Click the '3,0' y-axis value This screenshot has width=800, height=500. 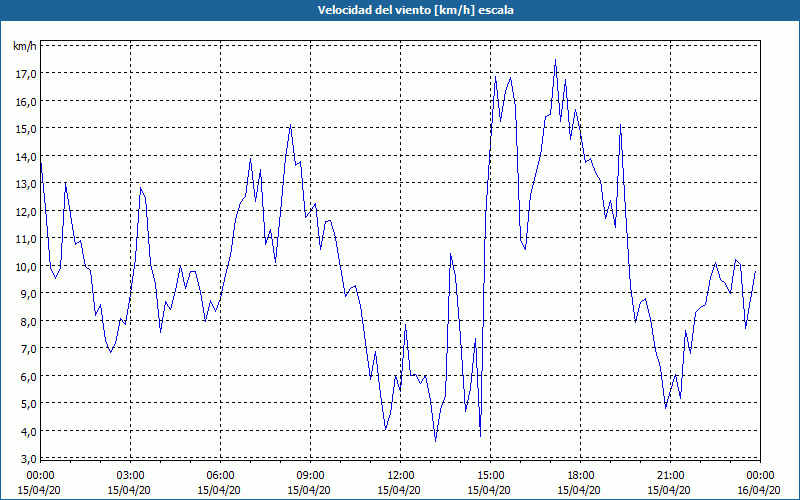pyautogui.click(x=29, y=458)
